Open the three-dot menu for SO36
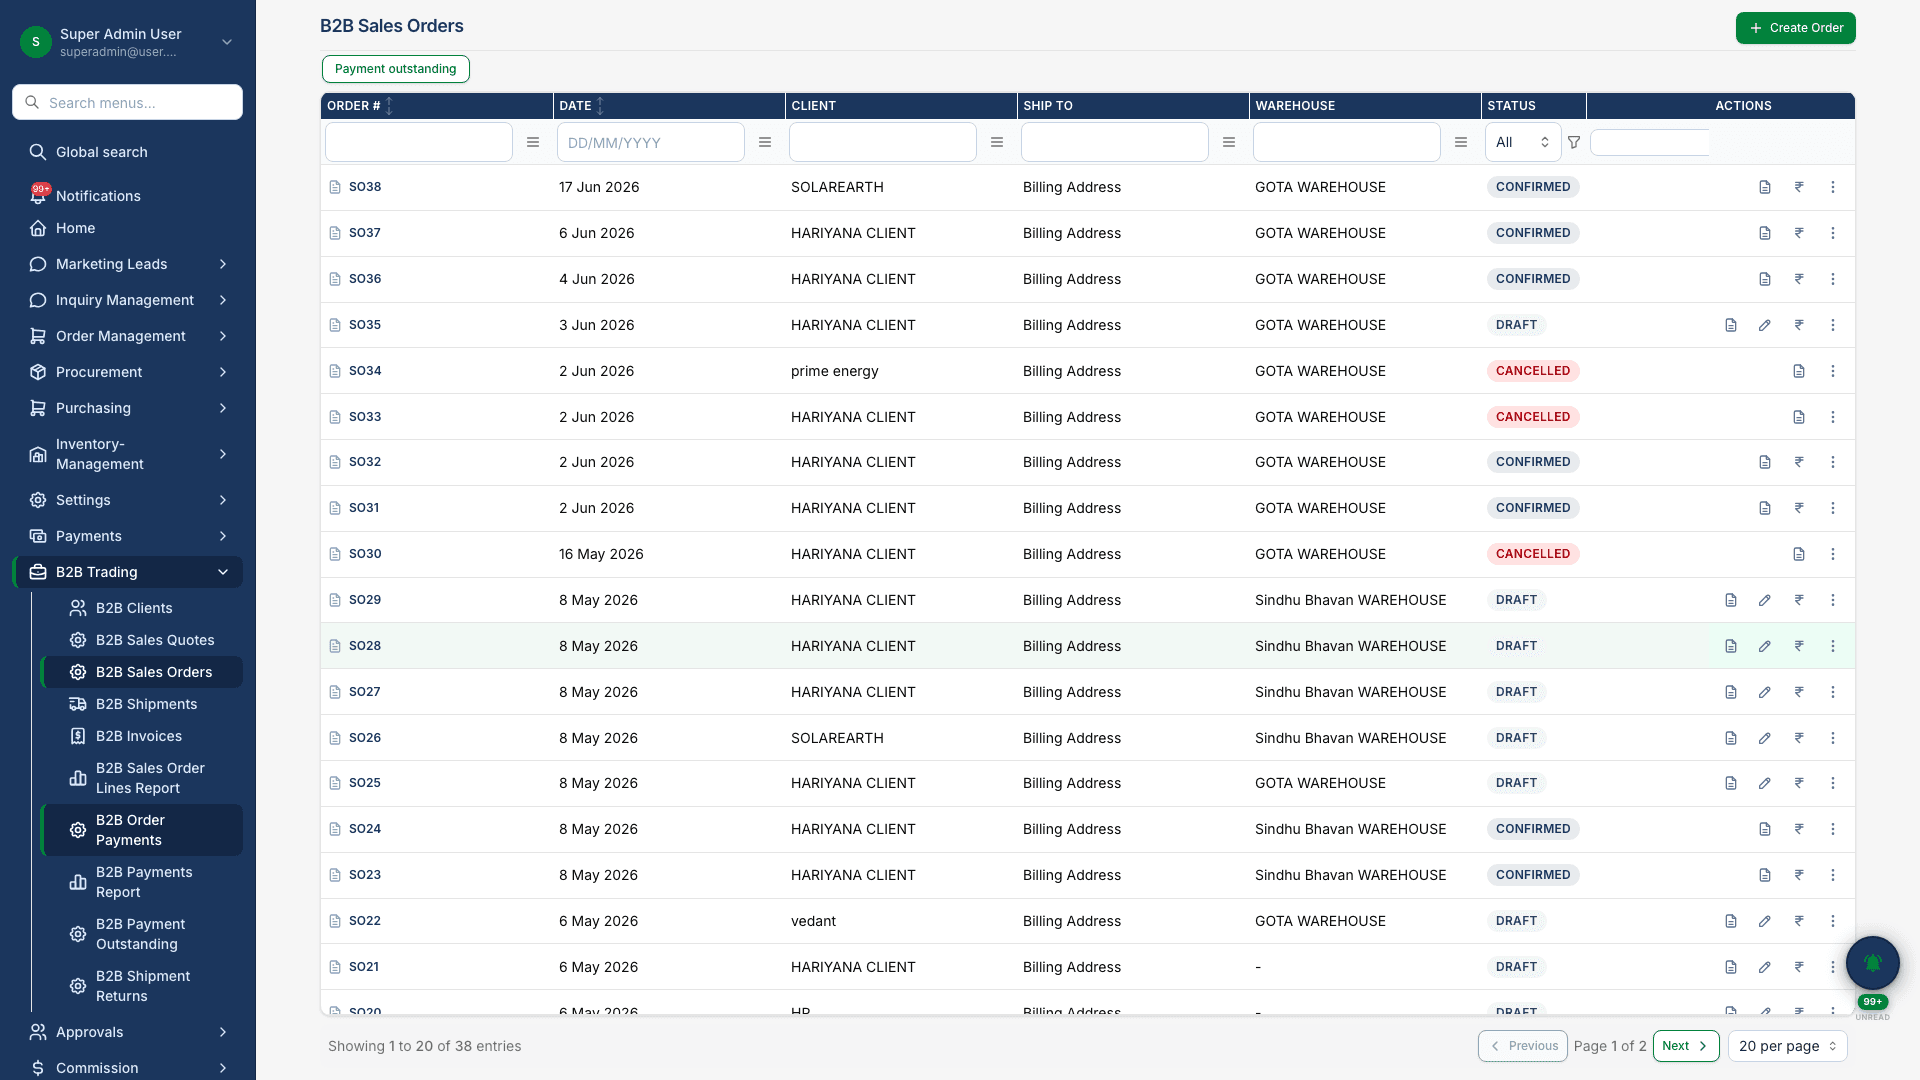Screen dimensions: 1920x1080 1833,279
